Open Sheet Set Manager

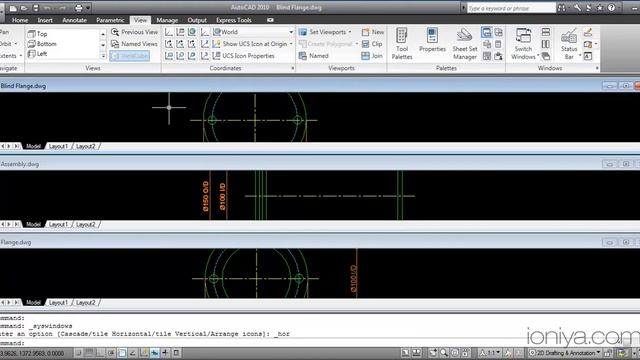point(464,44)
